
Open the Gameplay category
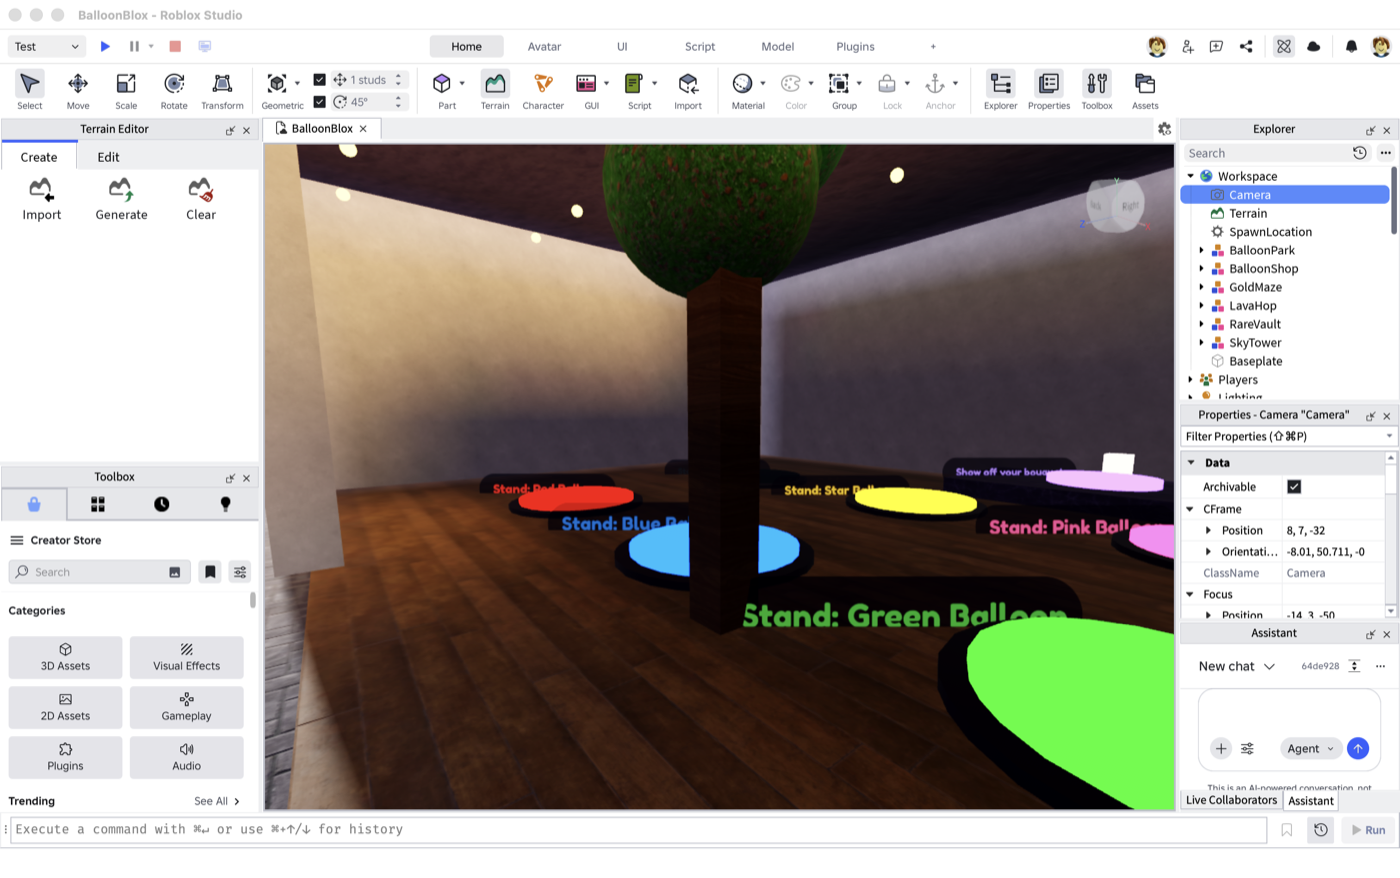[x=186, y=708]
